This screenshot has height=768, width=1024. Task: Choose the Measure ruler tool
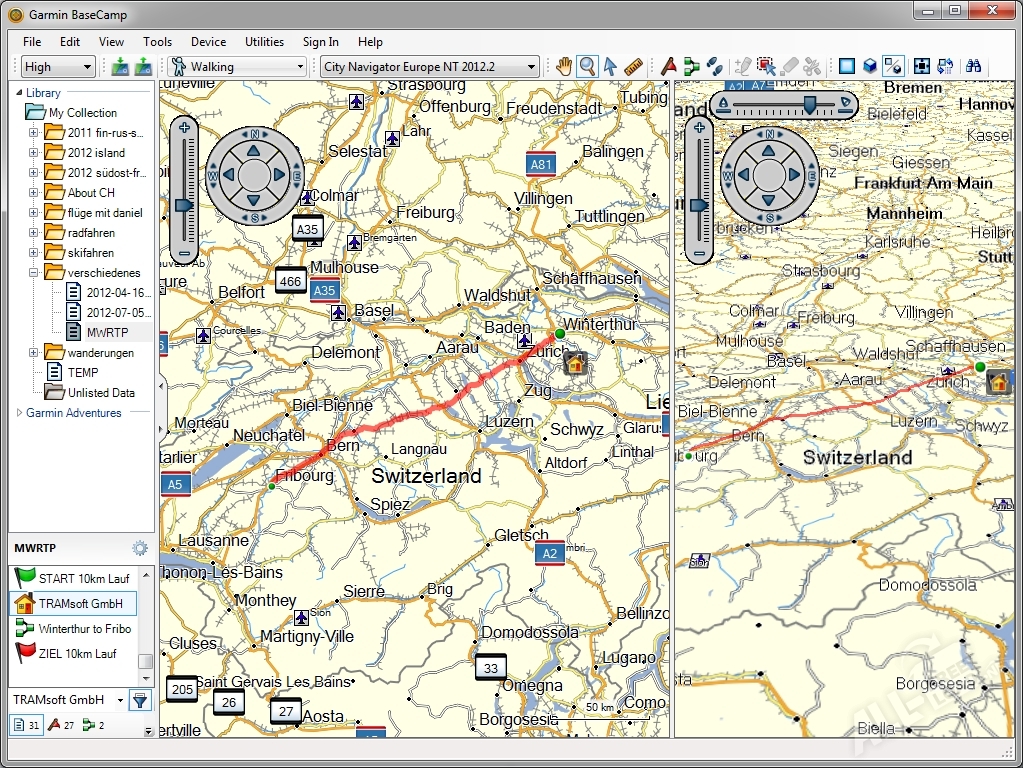point(633,67)
